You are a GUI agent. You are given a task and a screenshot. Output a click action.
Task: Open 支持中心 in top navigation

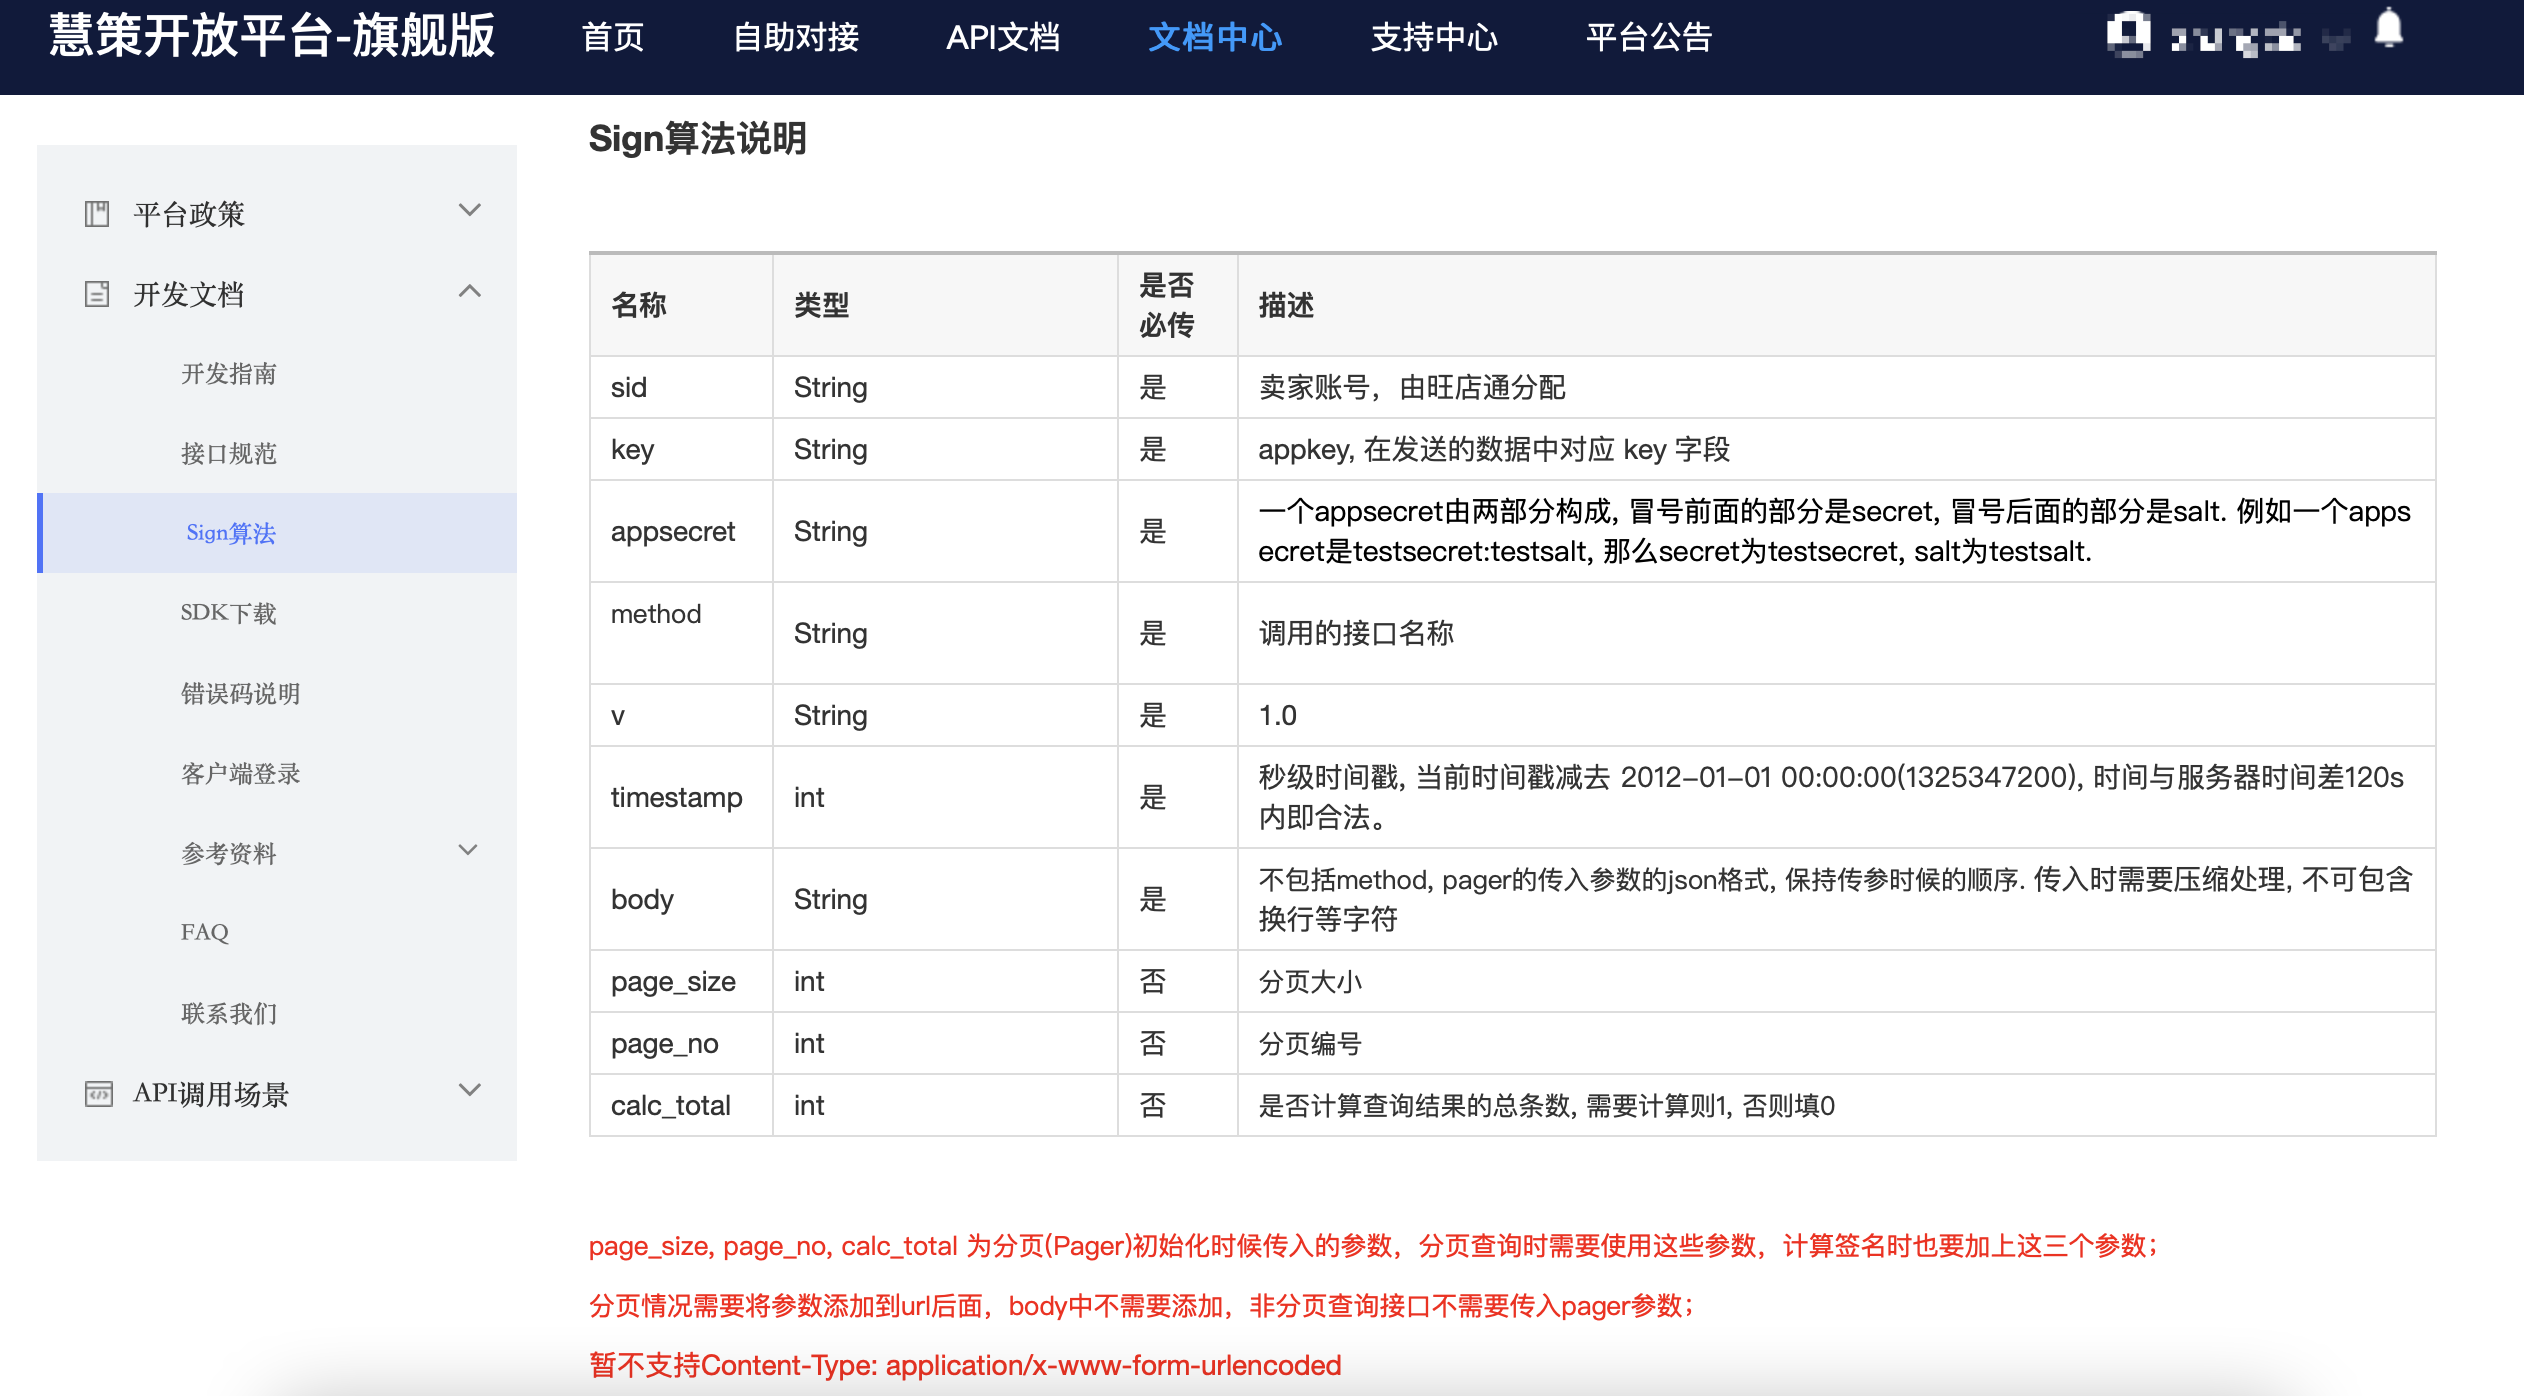point(1434,38)
